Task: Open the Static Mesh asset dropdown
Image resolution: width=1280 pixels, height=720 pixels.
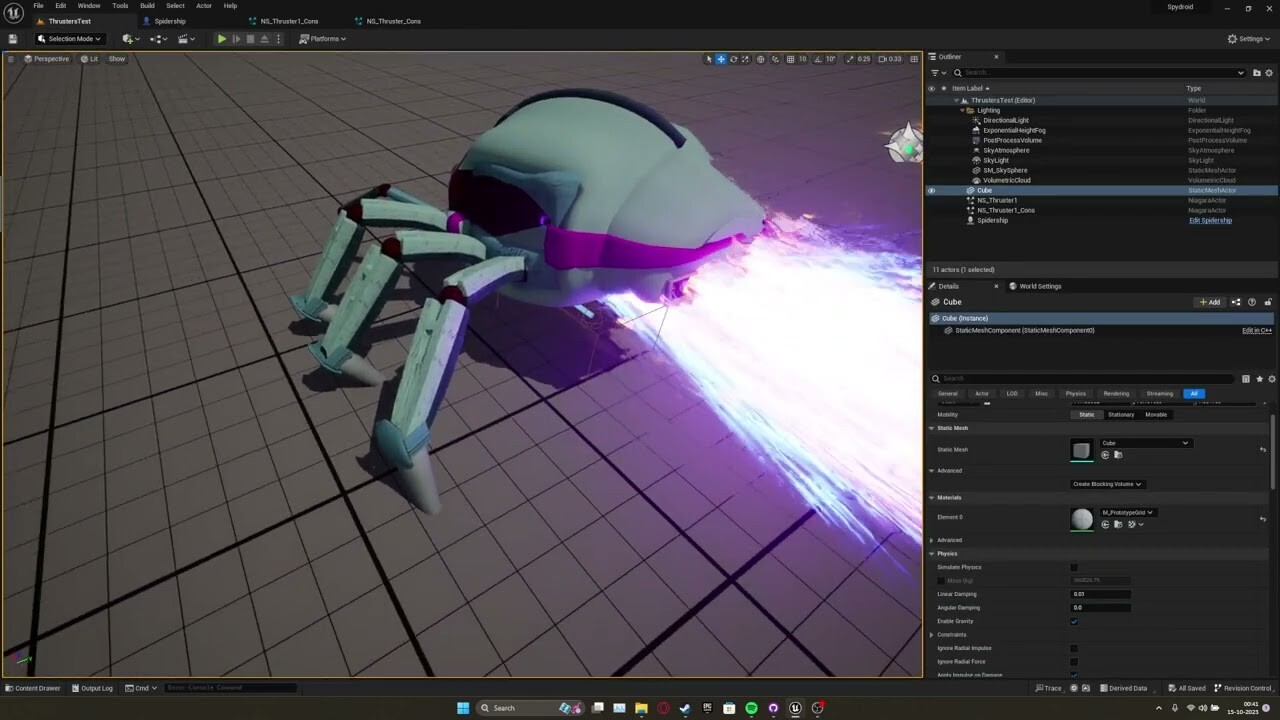Action: point(1185,443)
